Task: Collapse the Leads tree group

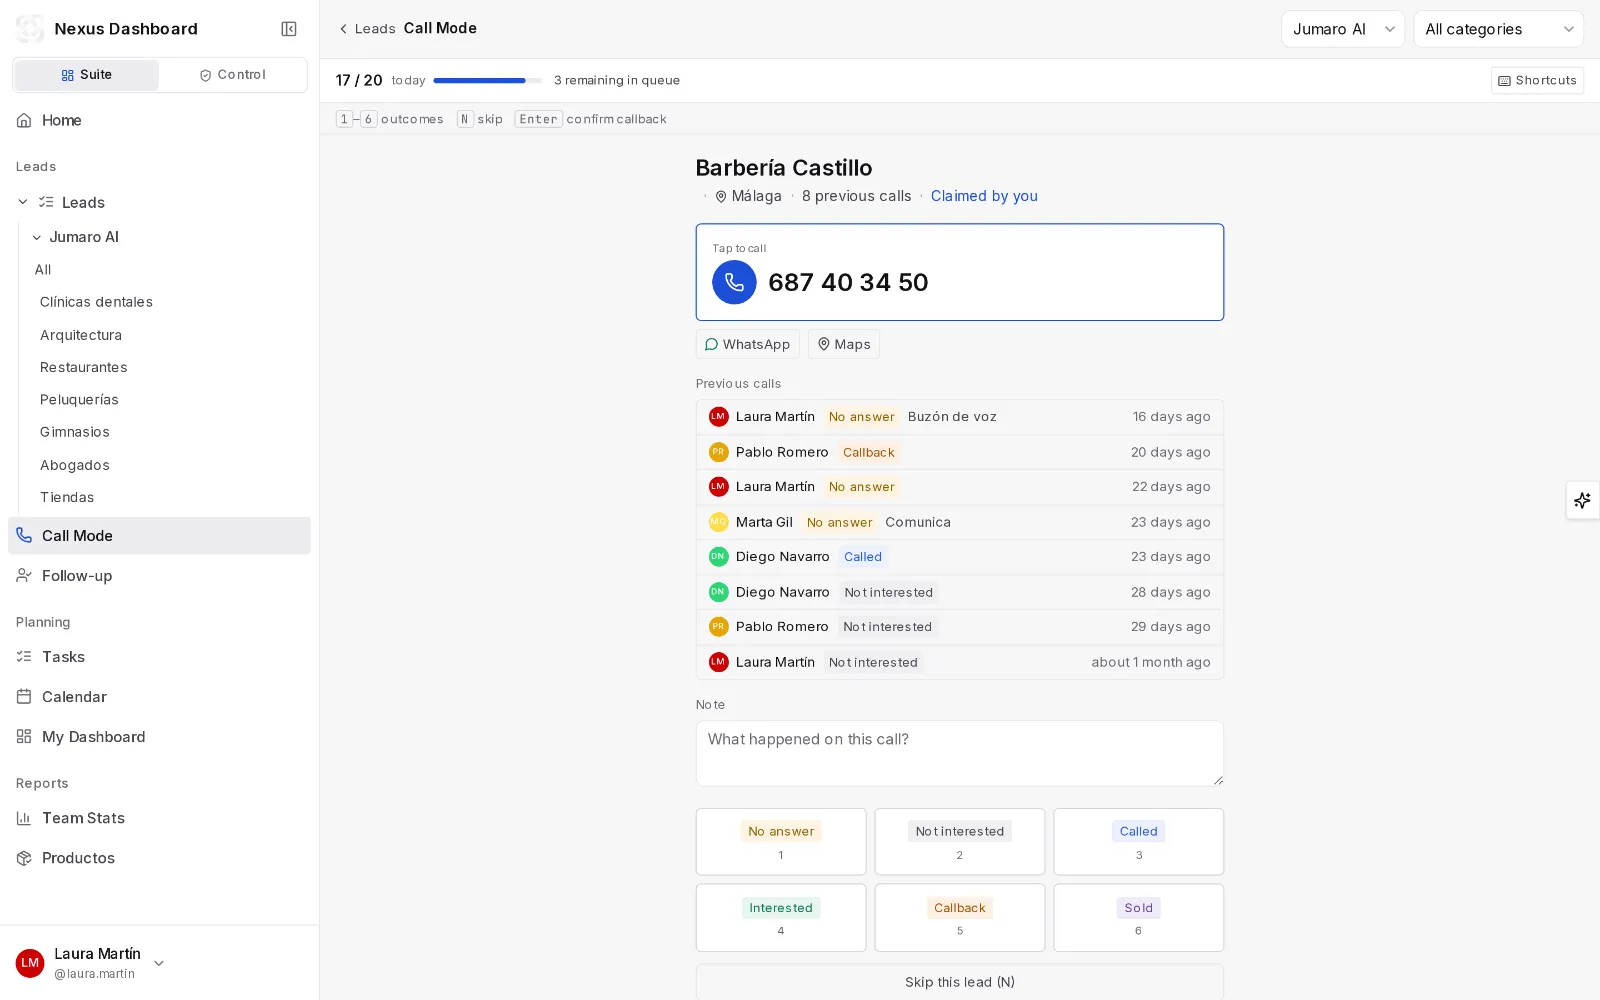Action: pyautogui.click(x=23, y=202)
